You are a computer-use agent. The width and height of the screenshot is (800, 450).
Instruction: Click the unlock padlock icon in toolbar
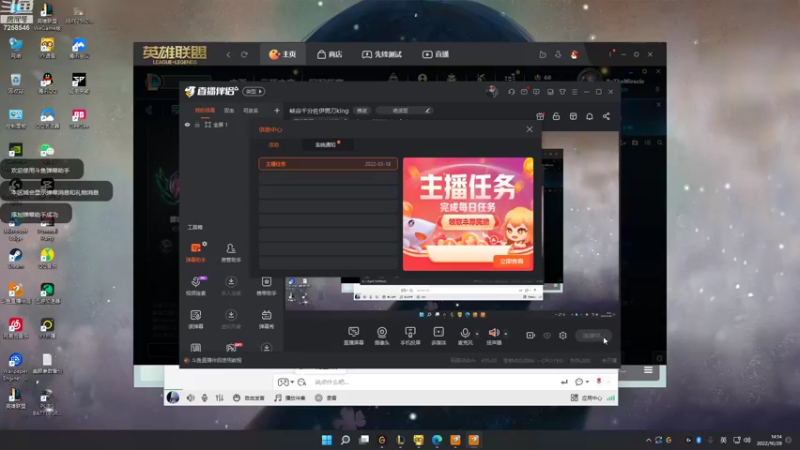556,116
